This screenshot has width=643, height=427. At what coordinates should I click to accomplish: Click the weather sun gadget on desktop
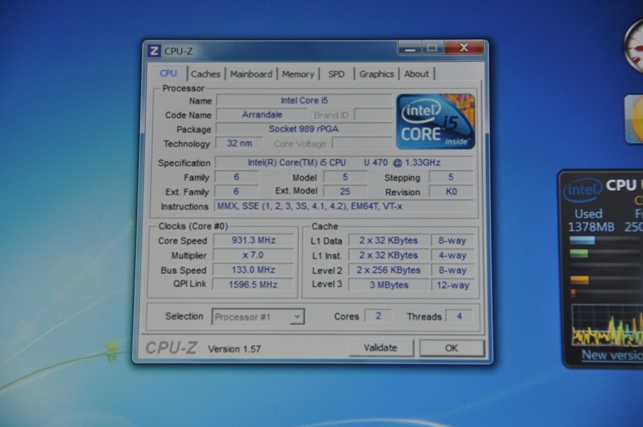pyautogui.click(x=634, y=119)
